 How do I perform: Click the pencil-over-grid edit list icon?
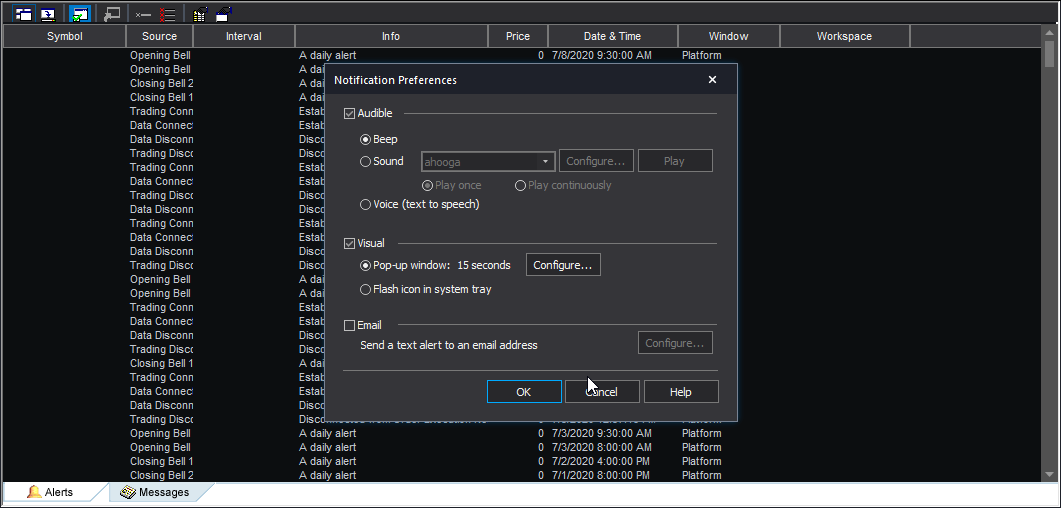199,14
